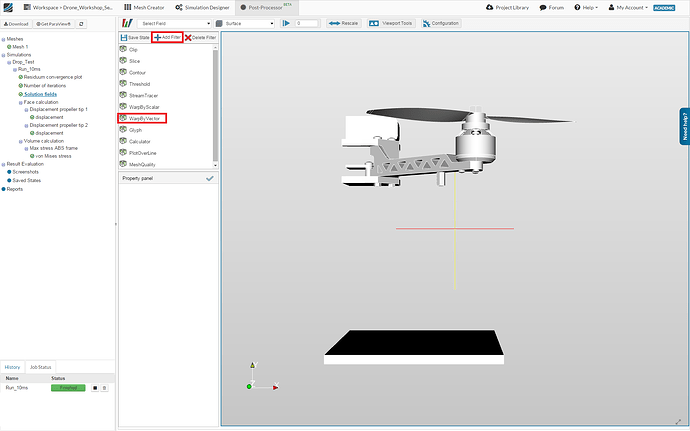The image size is (690, 431).
Task: Apply changes with Property panel checkmark
Action: click(209, 178)
